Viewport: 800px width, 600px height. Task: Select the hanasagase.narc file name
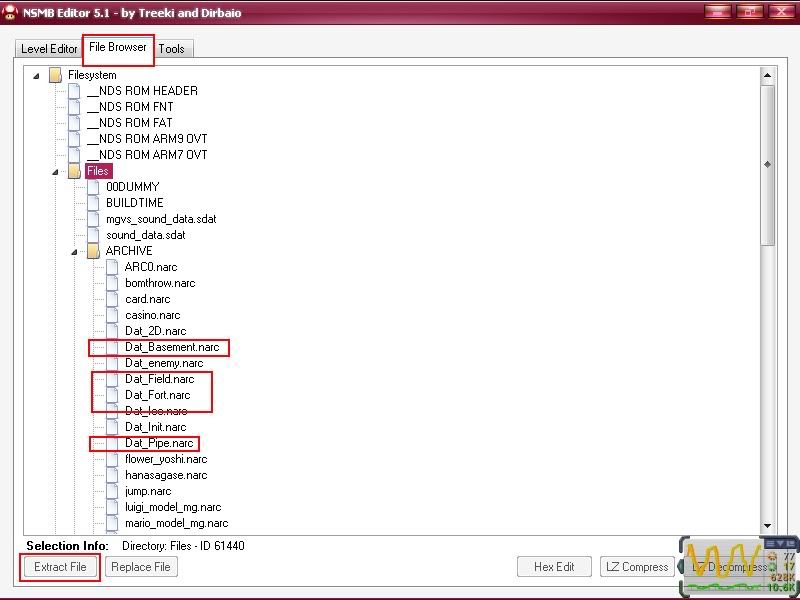click(x=166, y=476)
